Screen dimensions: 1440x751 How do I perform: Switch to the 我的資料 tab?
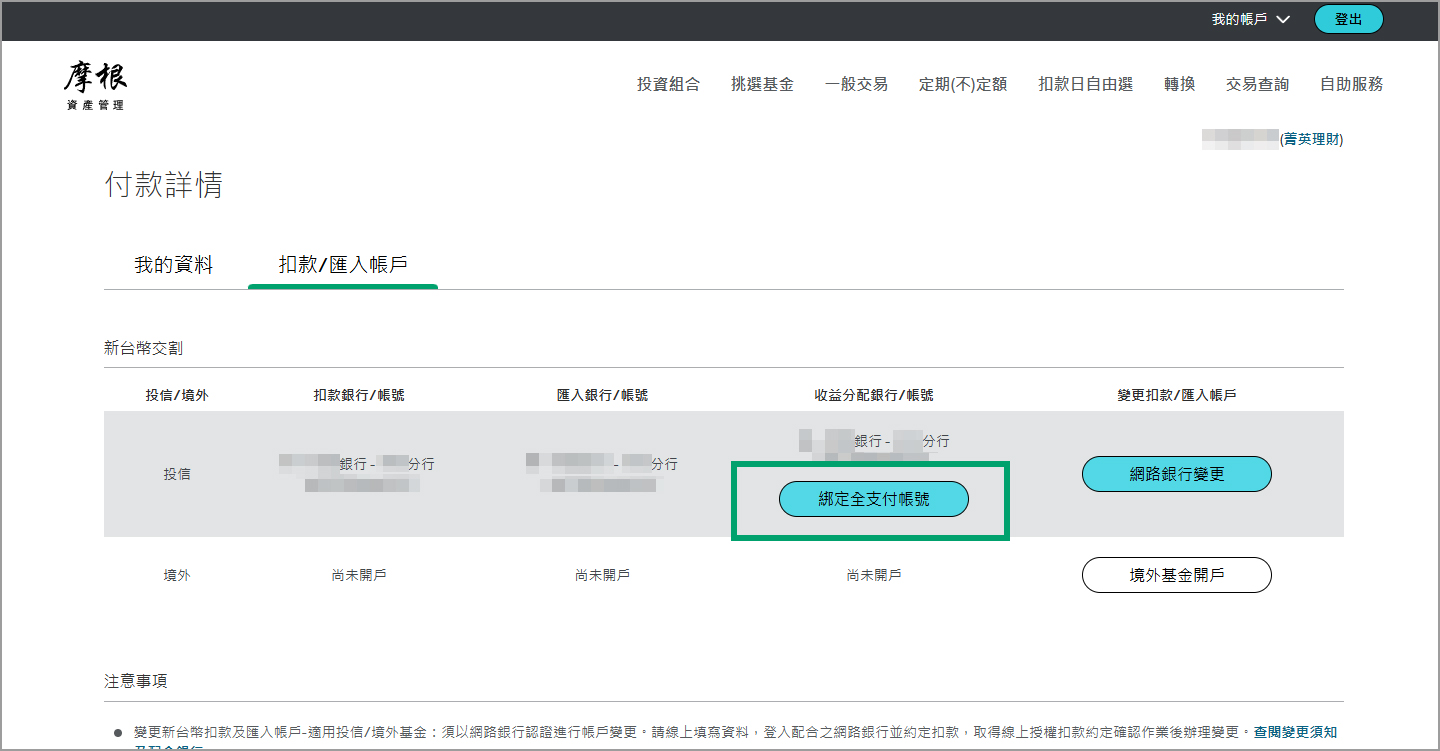tap(174, 265)
